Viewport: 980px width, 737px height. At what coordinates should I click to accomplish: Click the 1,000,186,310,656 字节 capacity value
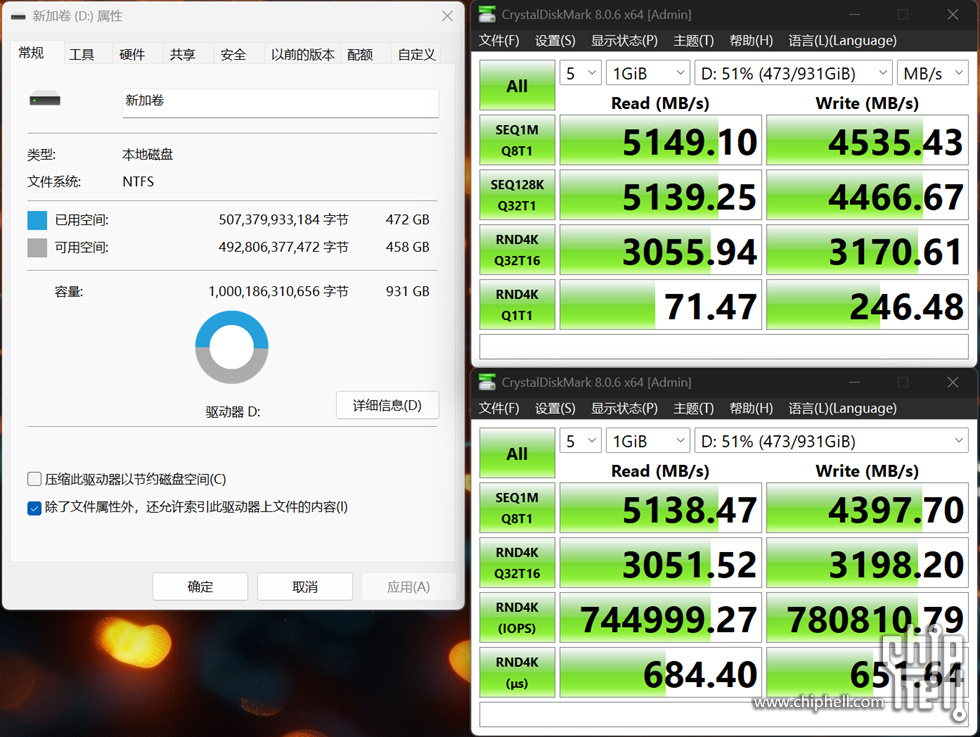279,291
